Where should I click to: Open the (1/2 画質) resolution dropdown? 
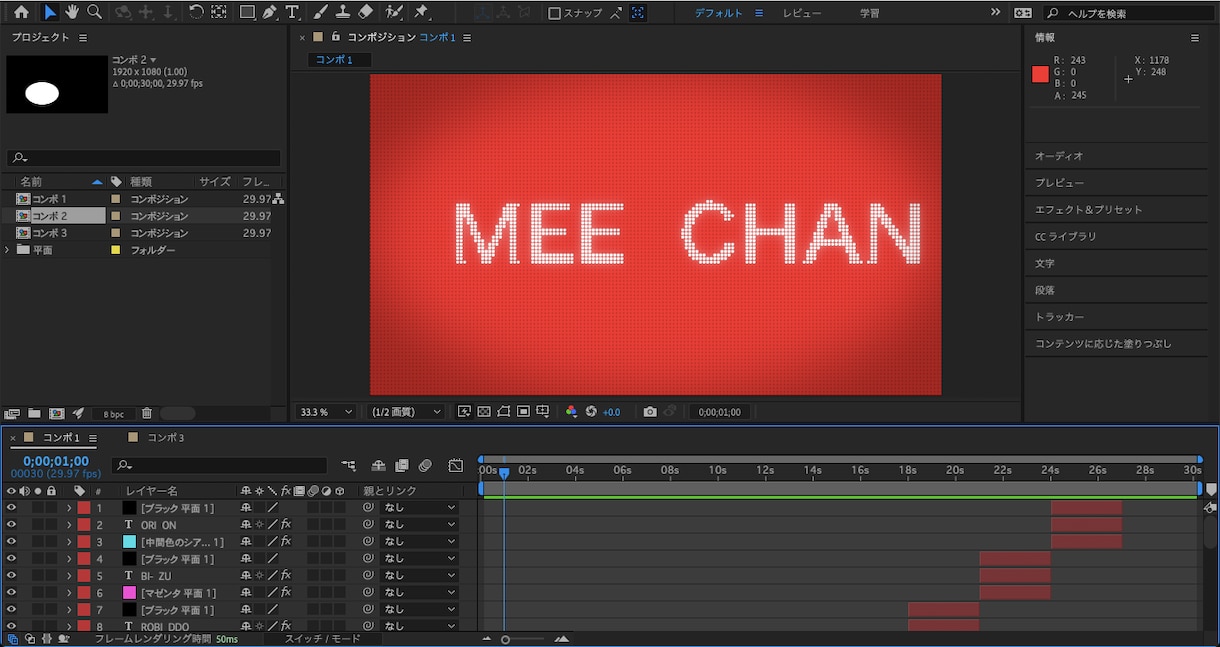[406, 412]
